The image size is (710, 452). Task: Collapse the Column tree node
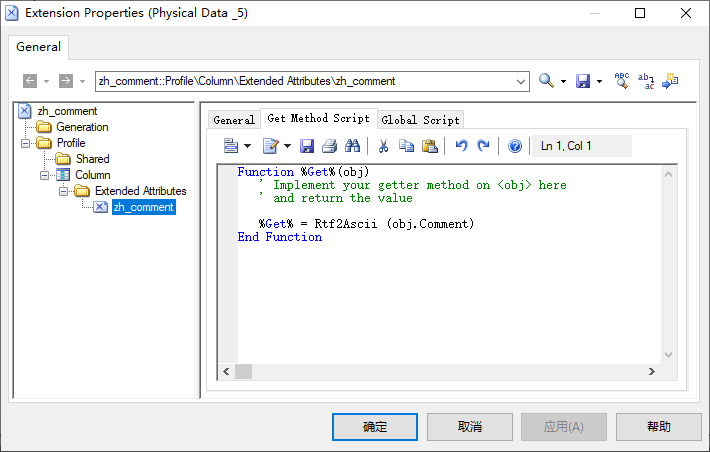click(x=44, y=175)
